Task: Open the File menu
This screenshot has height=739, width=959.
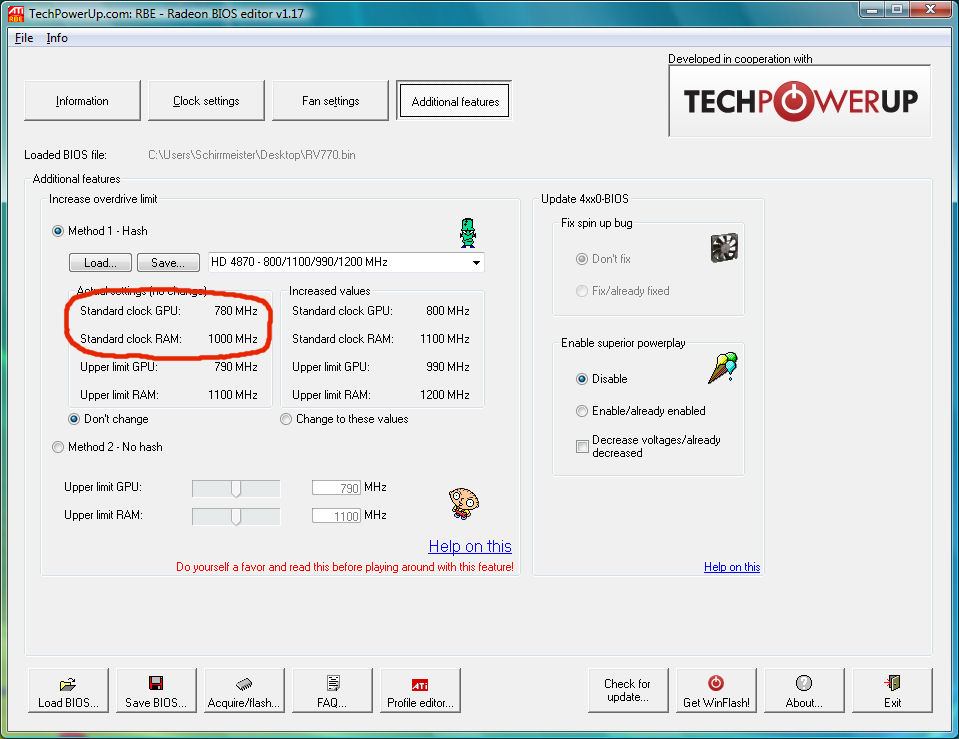Action: [x=24, y=38]
